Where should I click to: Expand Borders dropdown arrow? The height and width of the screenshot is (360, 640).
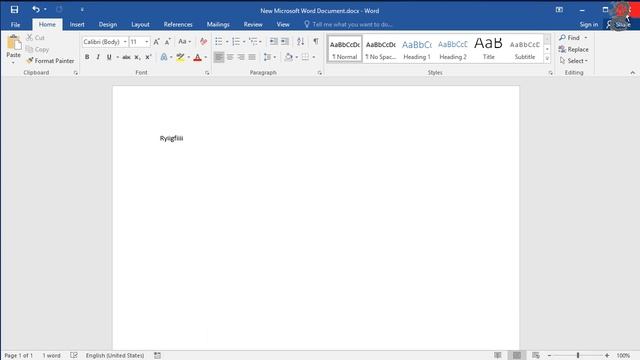tap(313, 57)
